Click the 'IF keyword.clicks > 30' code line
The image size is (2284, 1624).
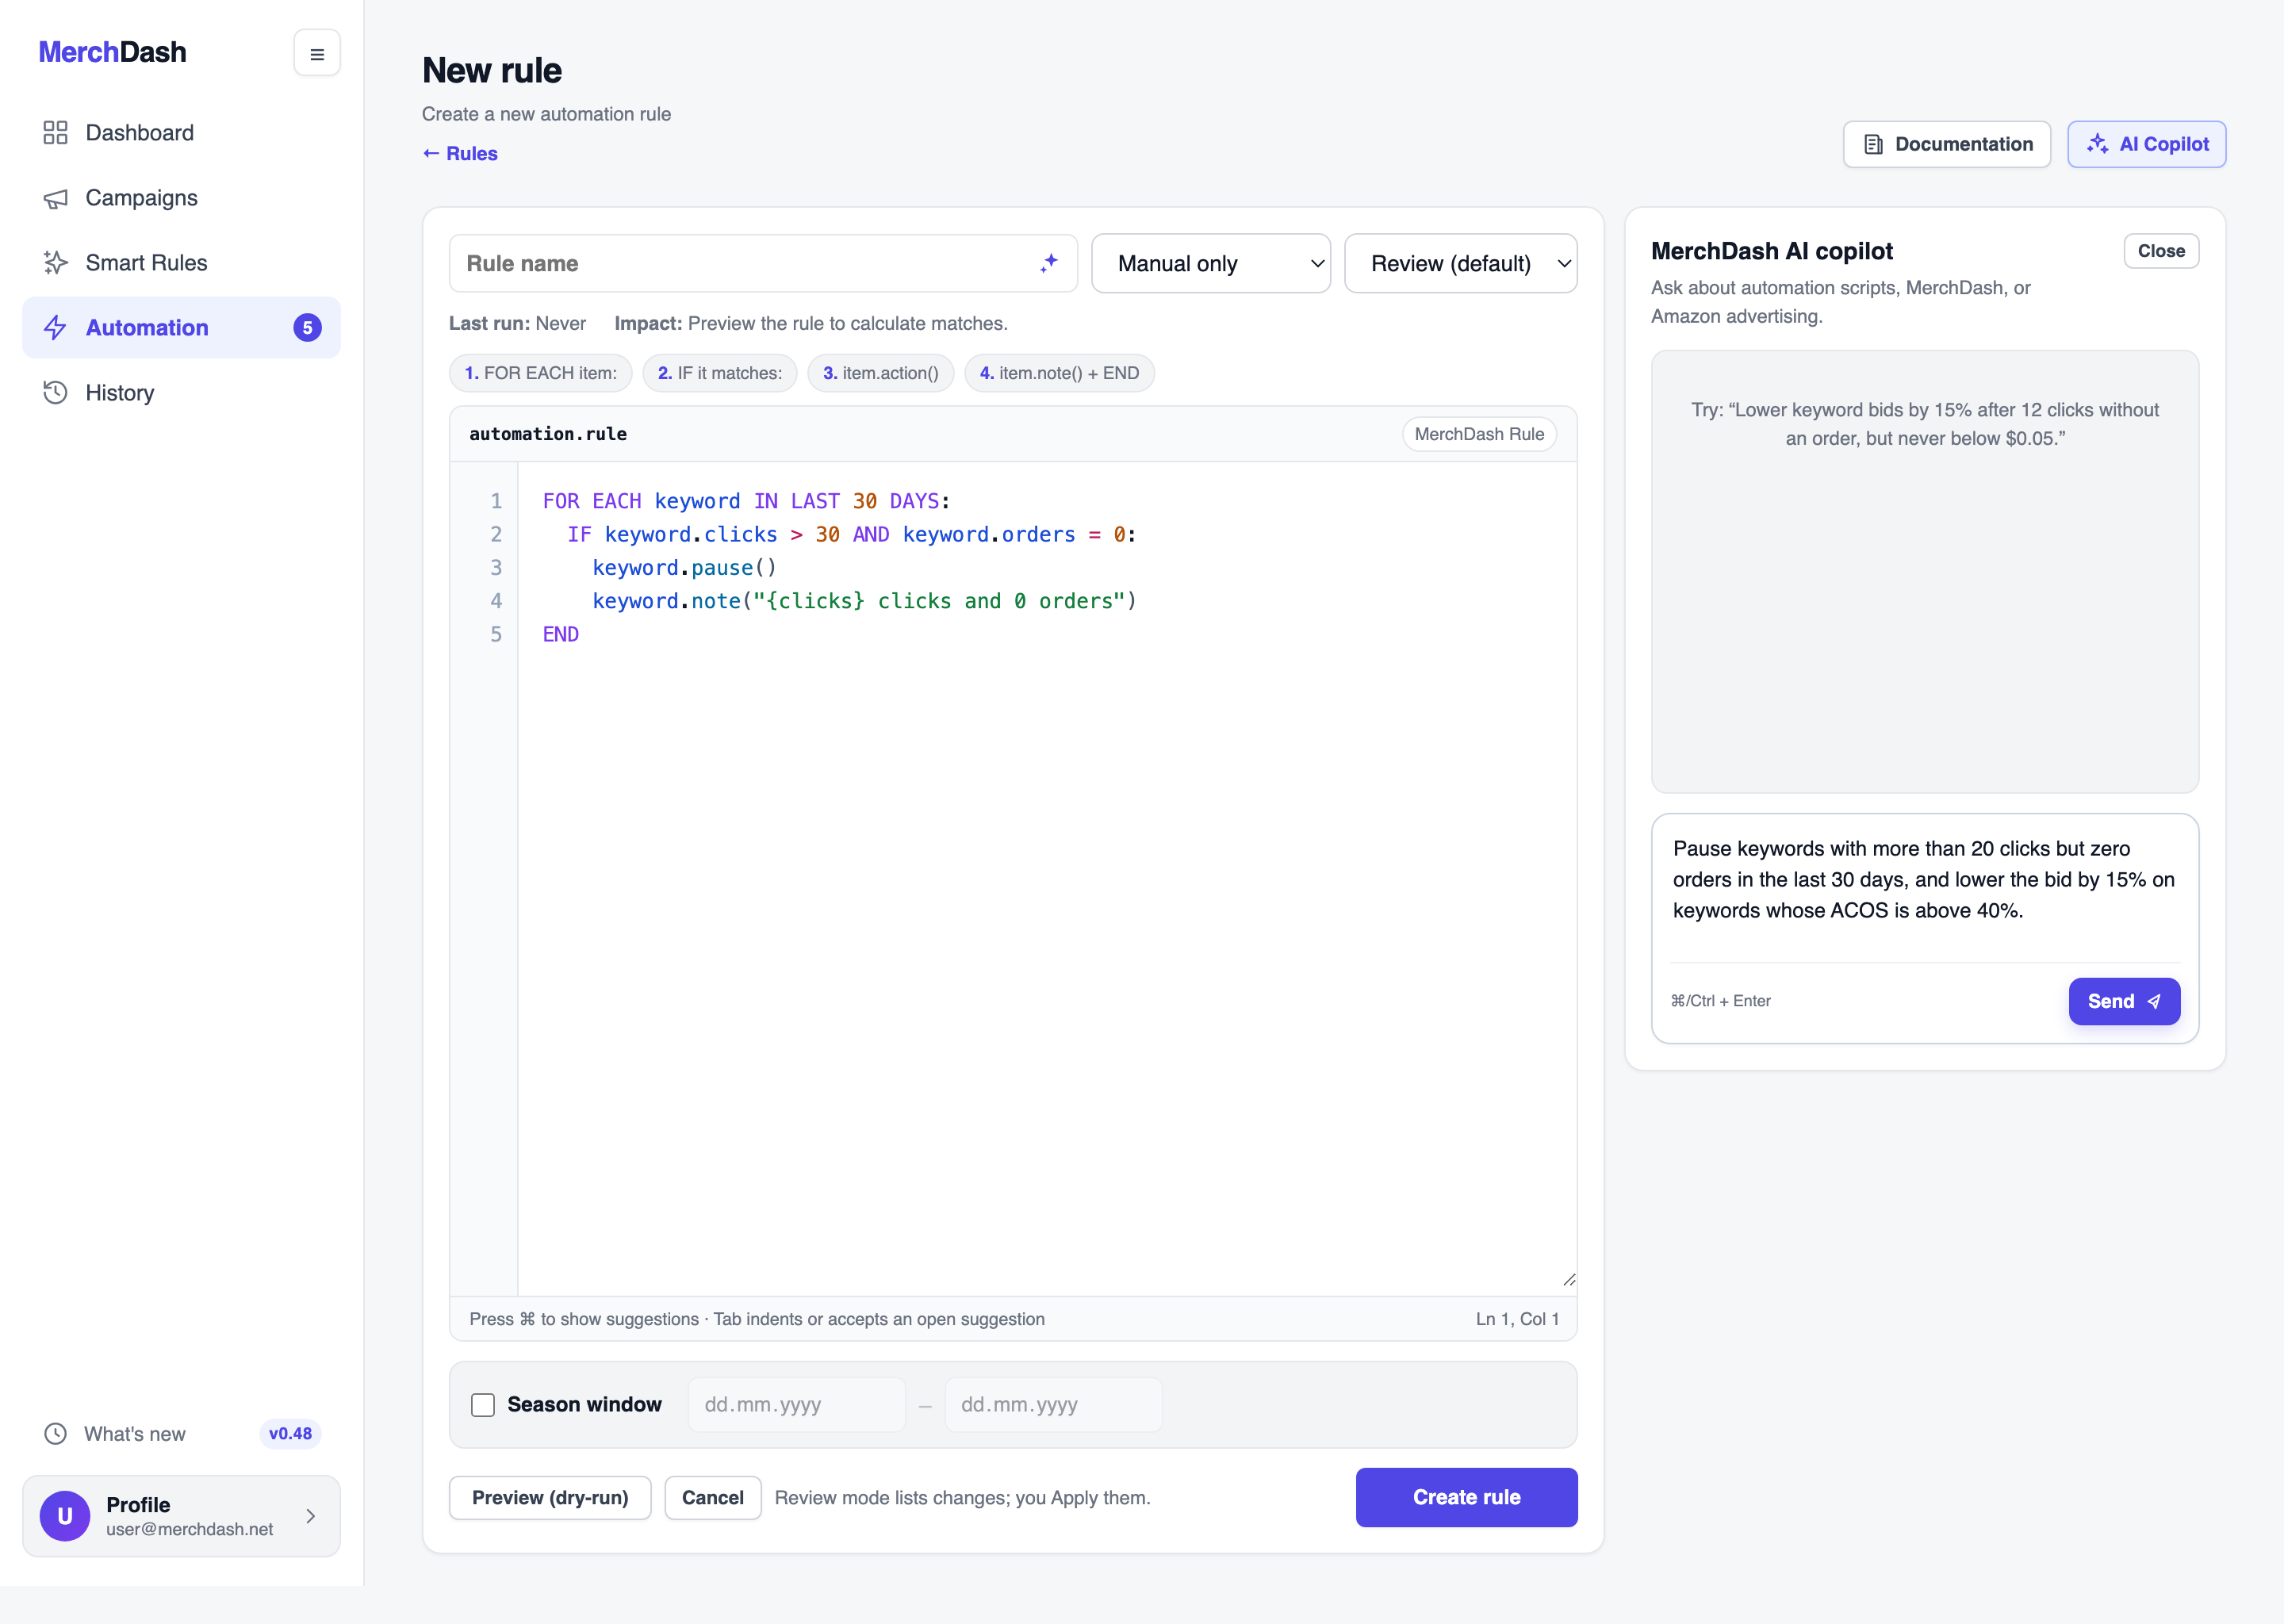pos(852,534)
